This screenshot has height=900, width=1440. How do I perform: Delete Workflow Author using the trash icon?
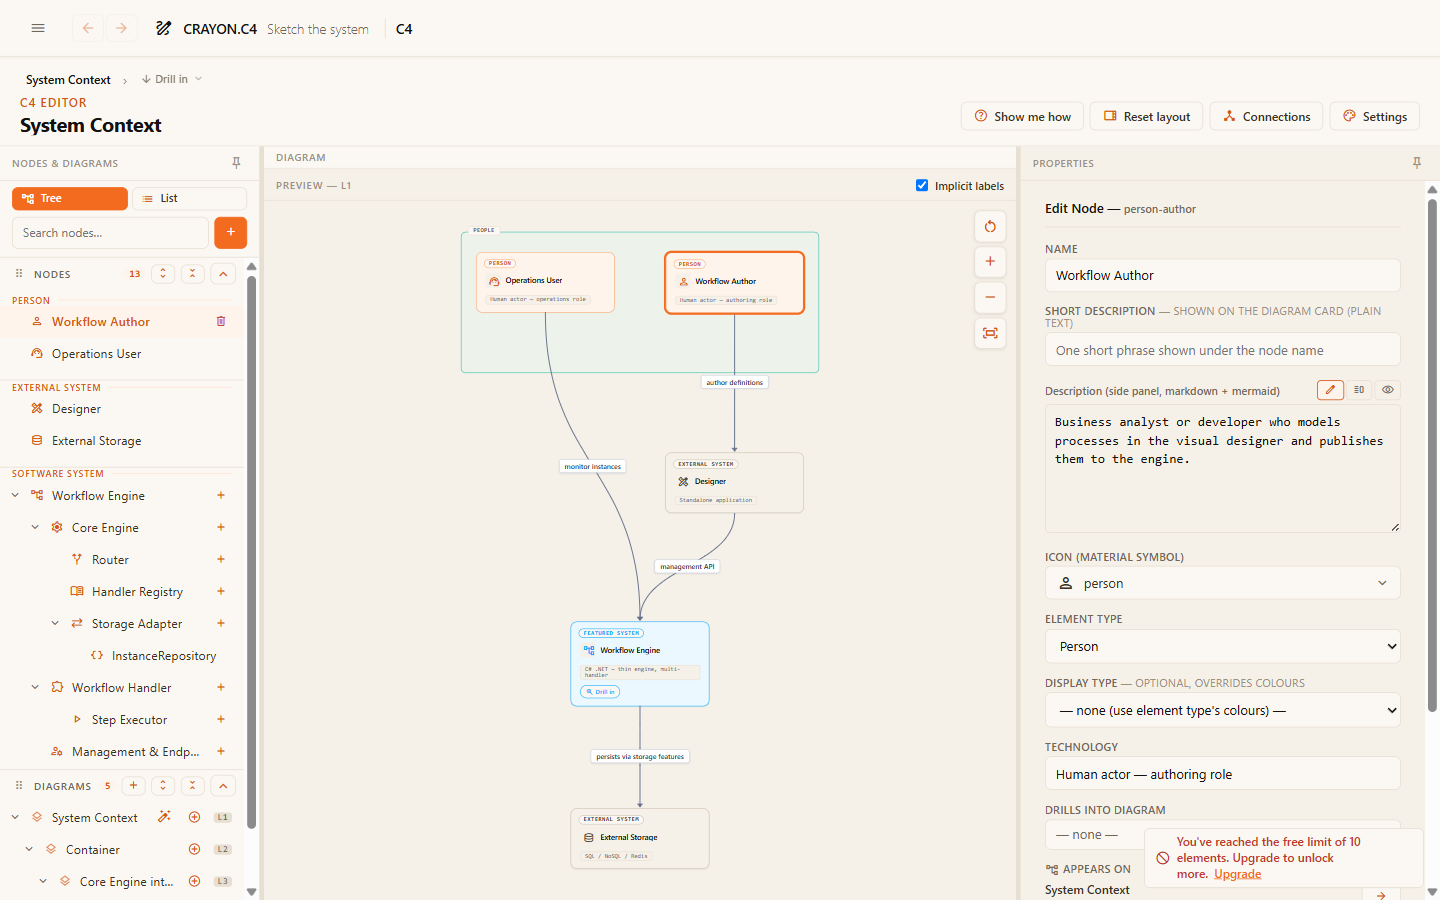coord(221,321)
